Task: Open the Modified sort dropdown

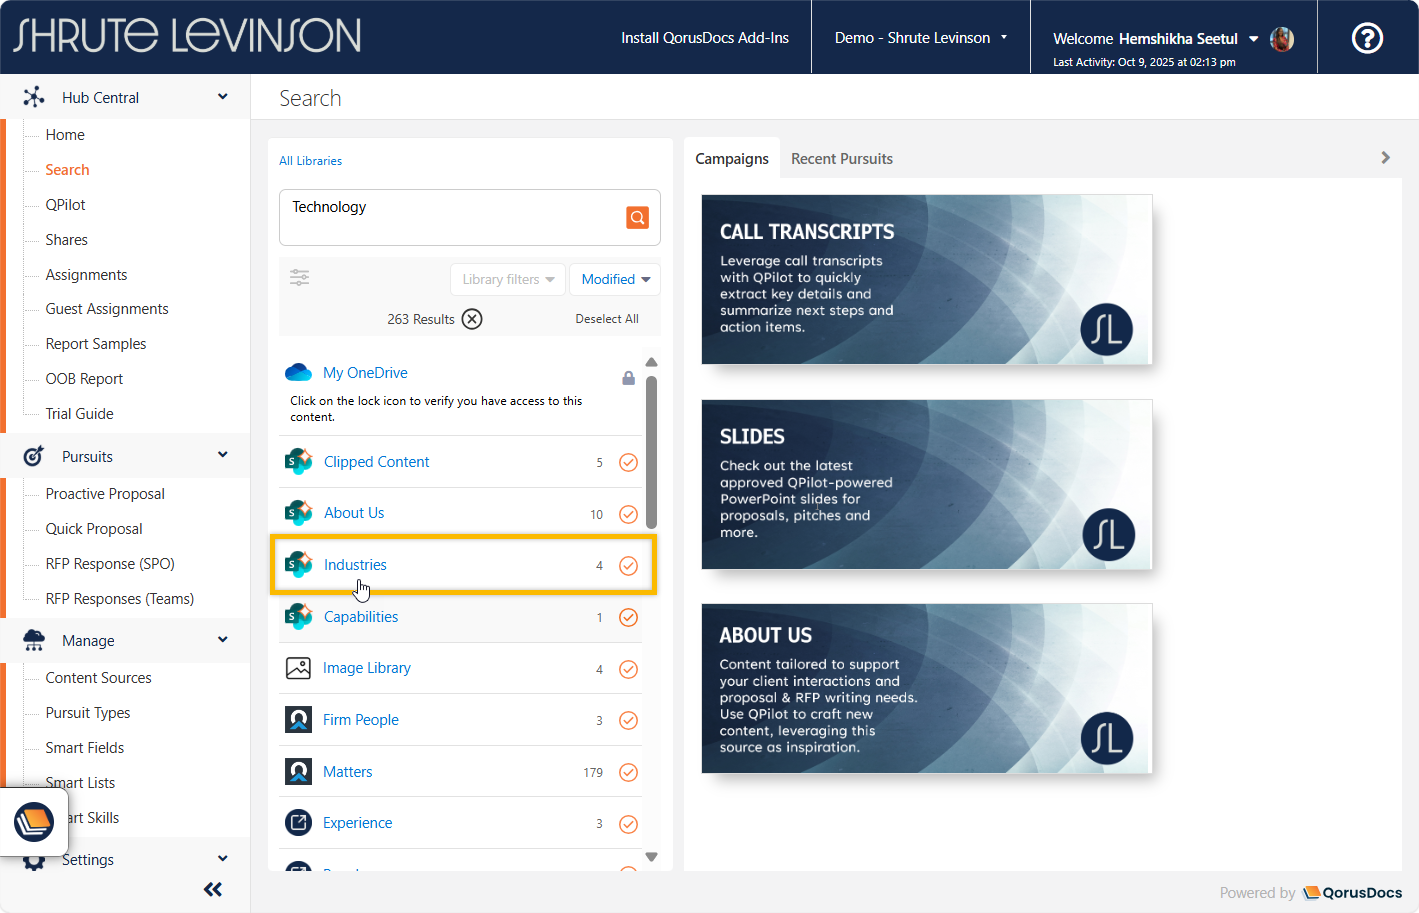Action: (x=615, y=279)
